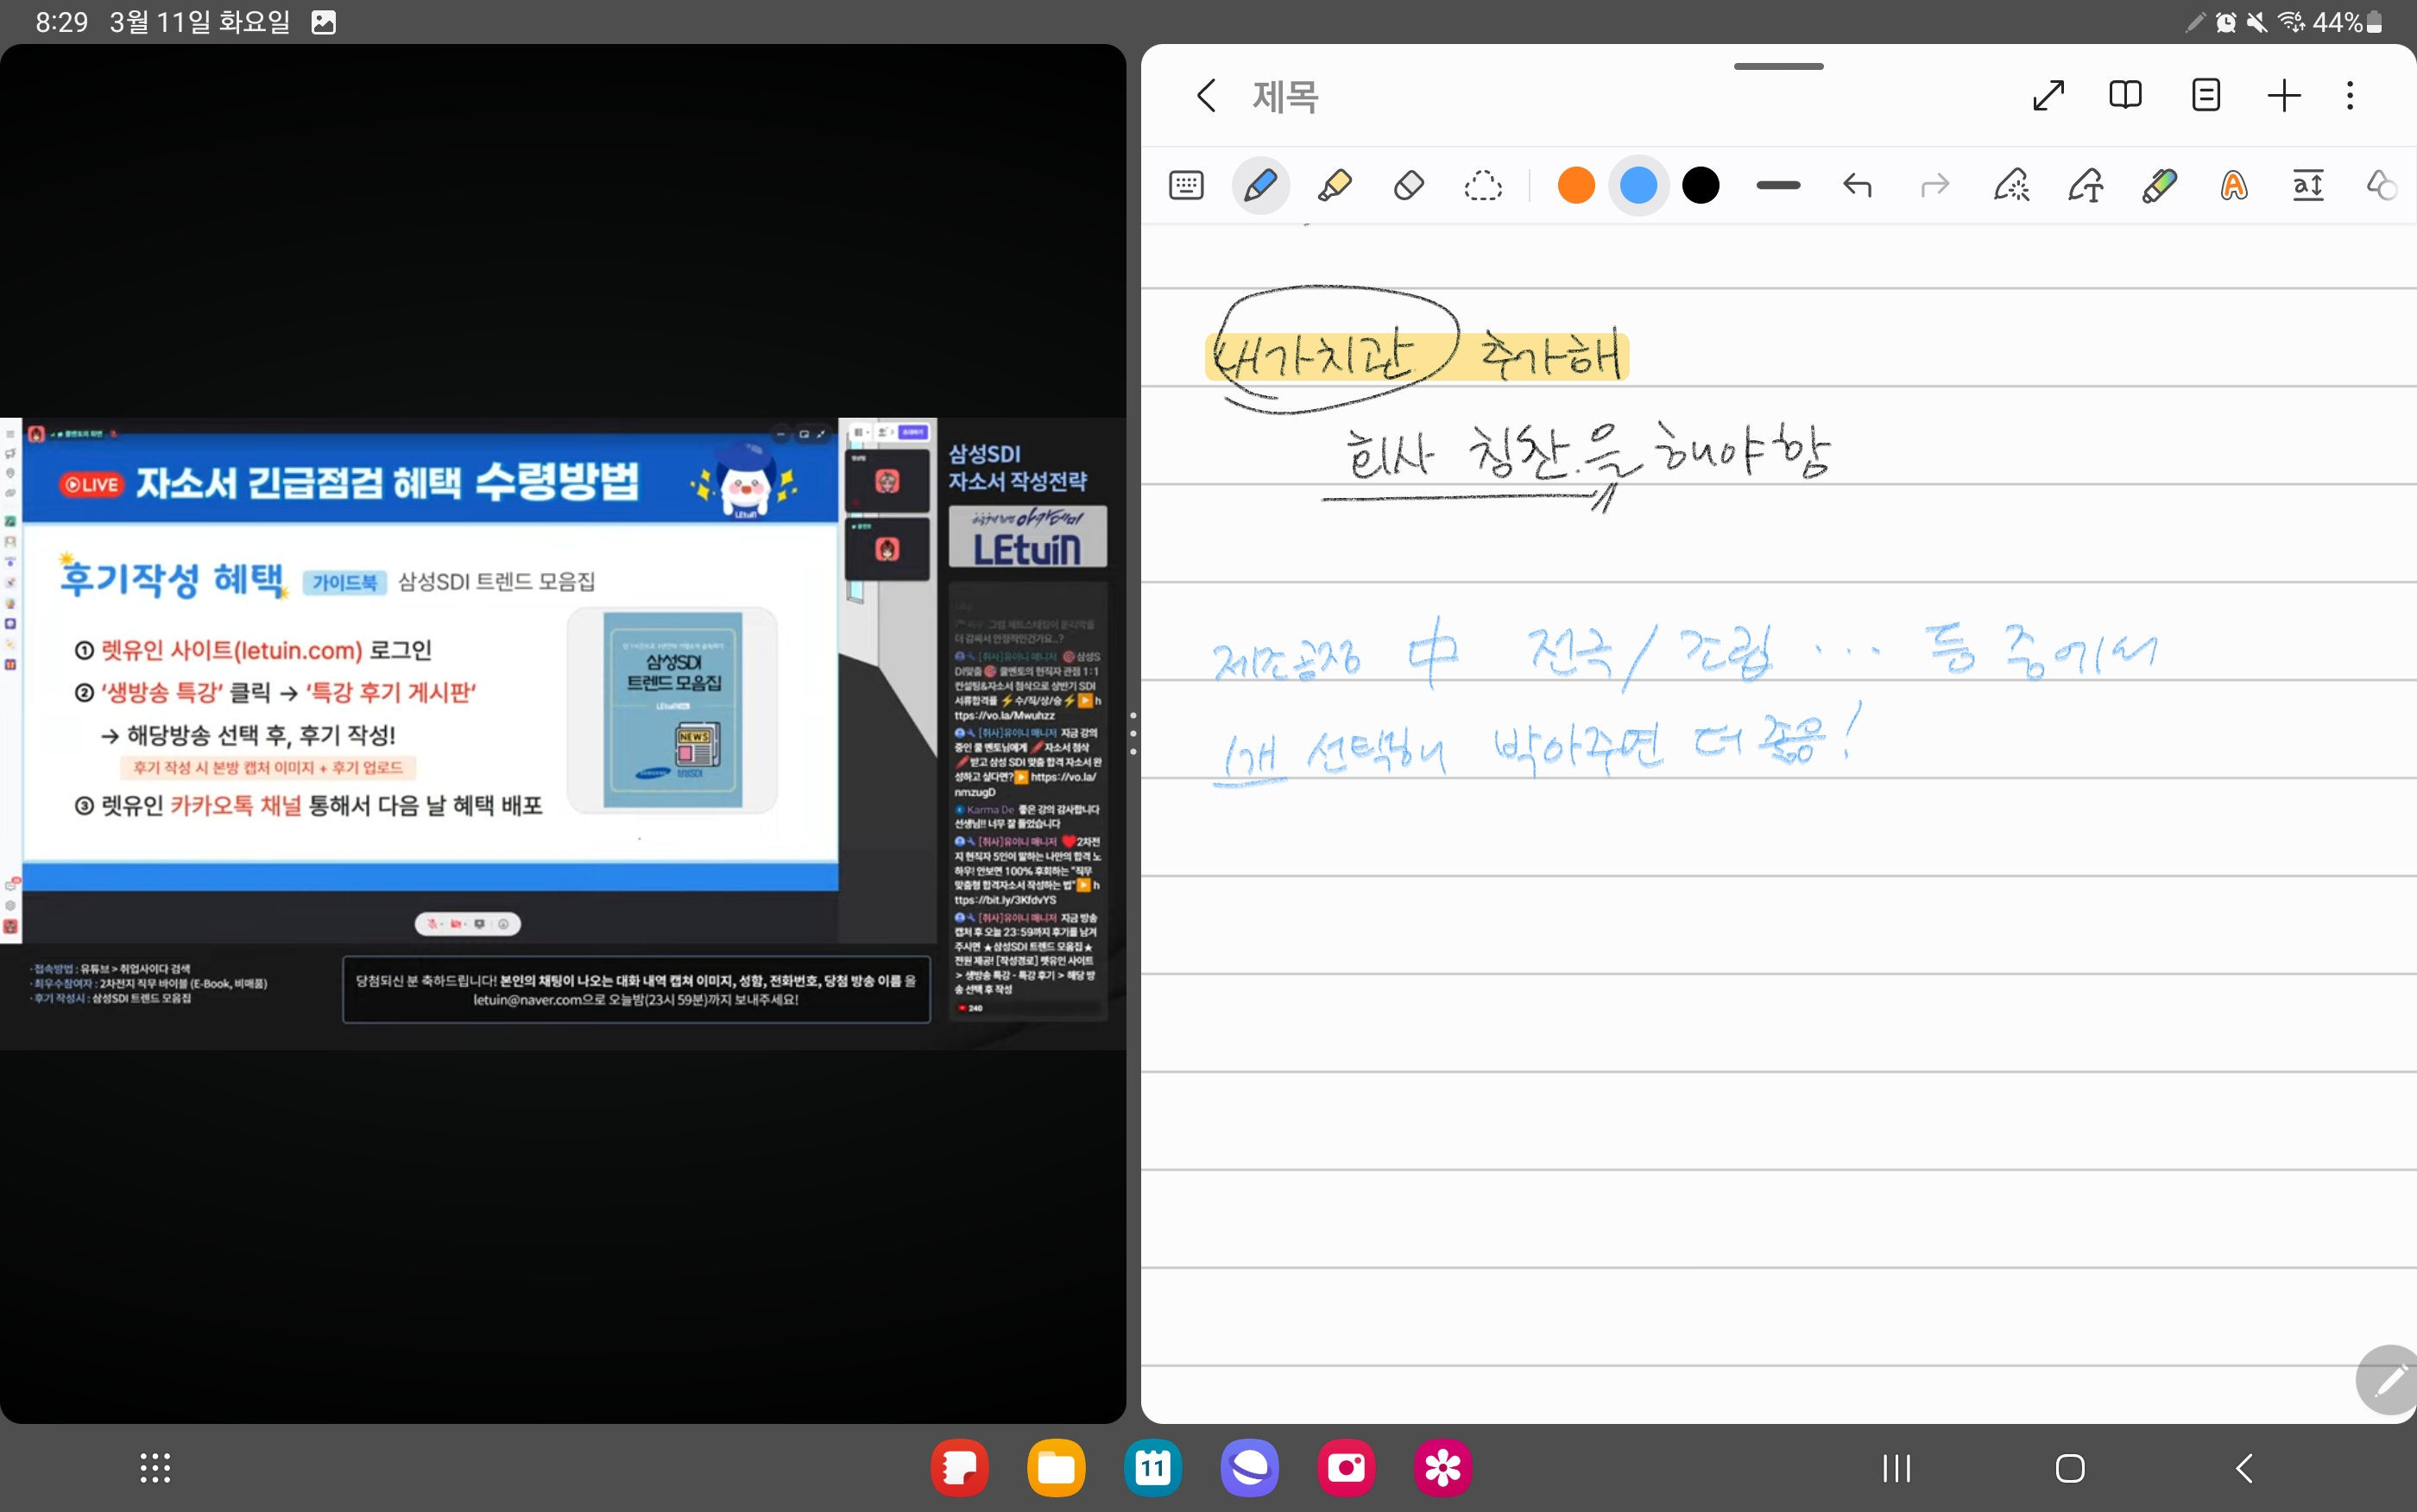Viewport: 2417px width, 1512px height.
Task: Open three-dot more options menu
Action: tap(2350, 95)
